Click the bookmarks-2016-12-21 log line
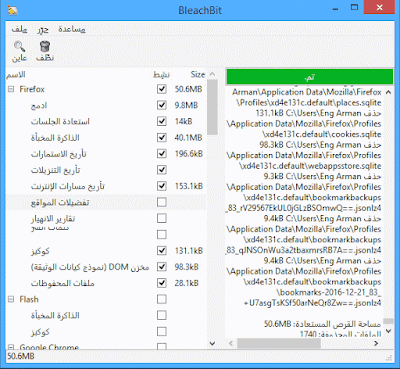This screenshot has width=400, height=369. tap(329, 292)
